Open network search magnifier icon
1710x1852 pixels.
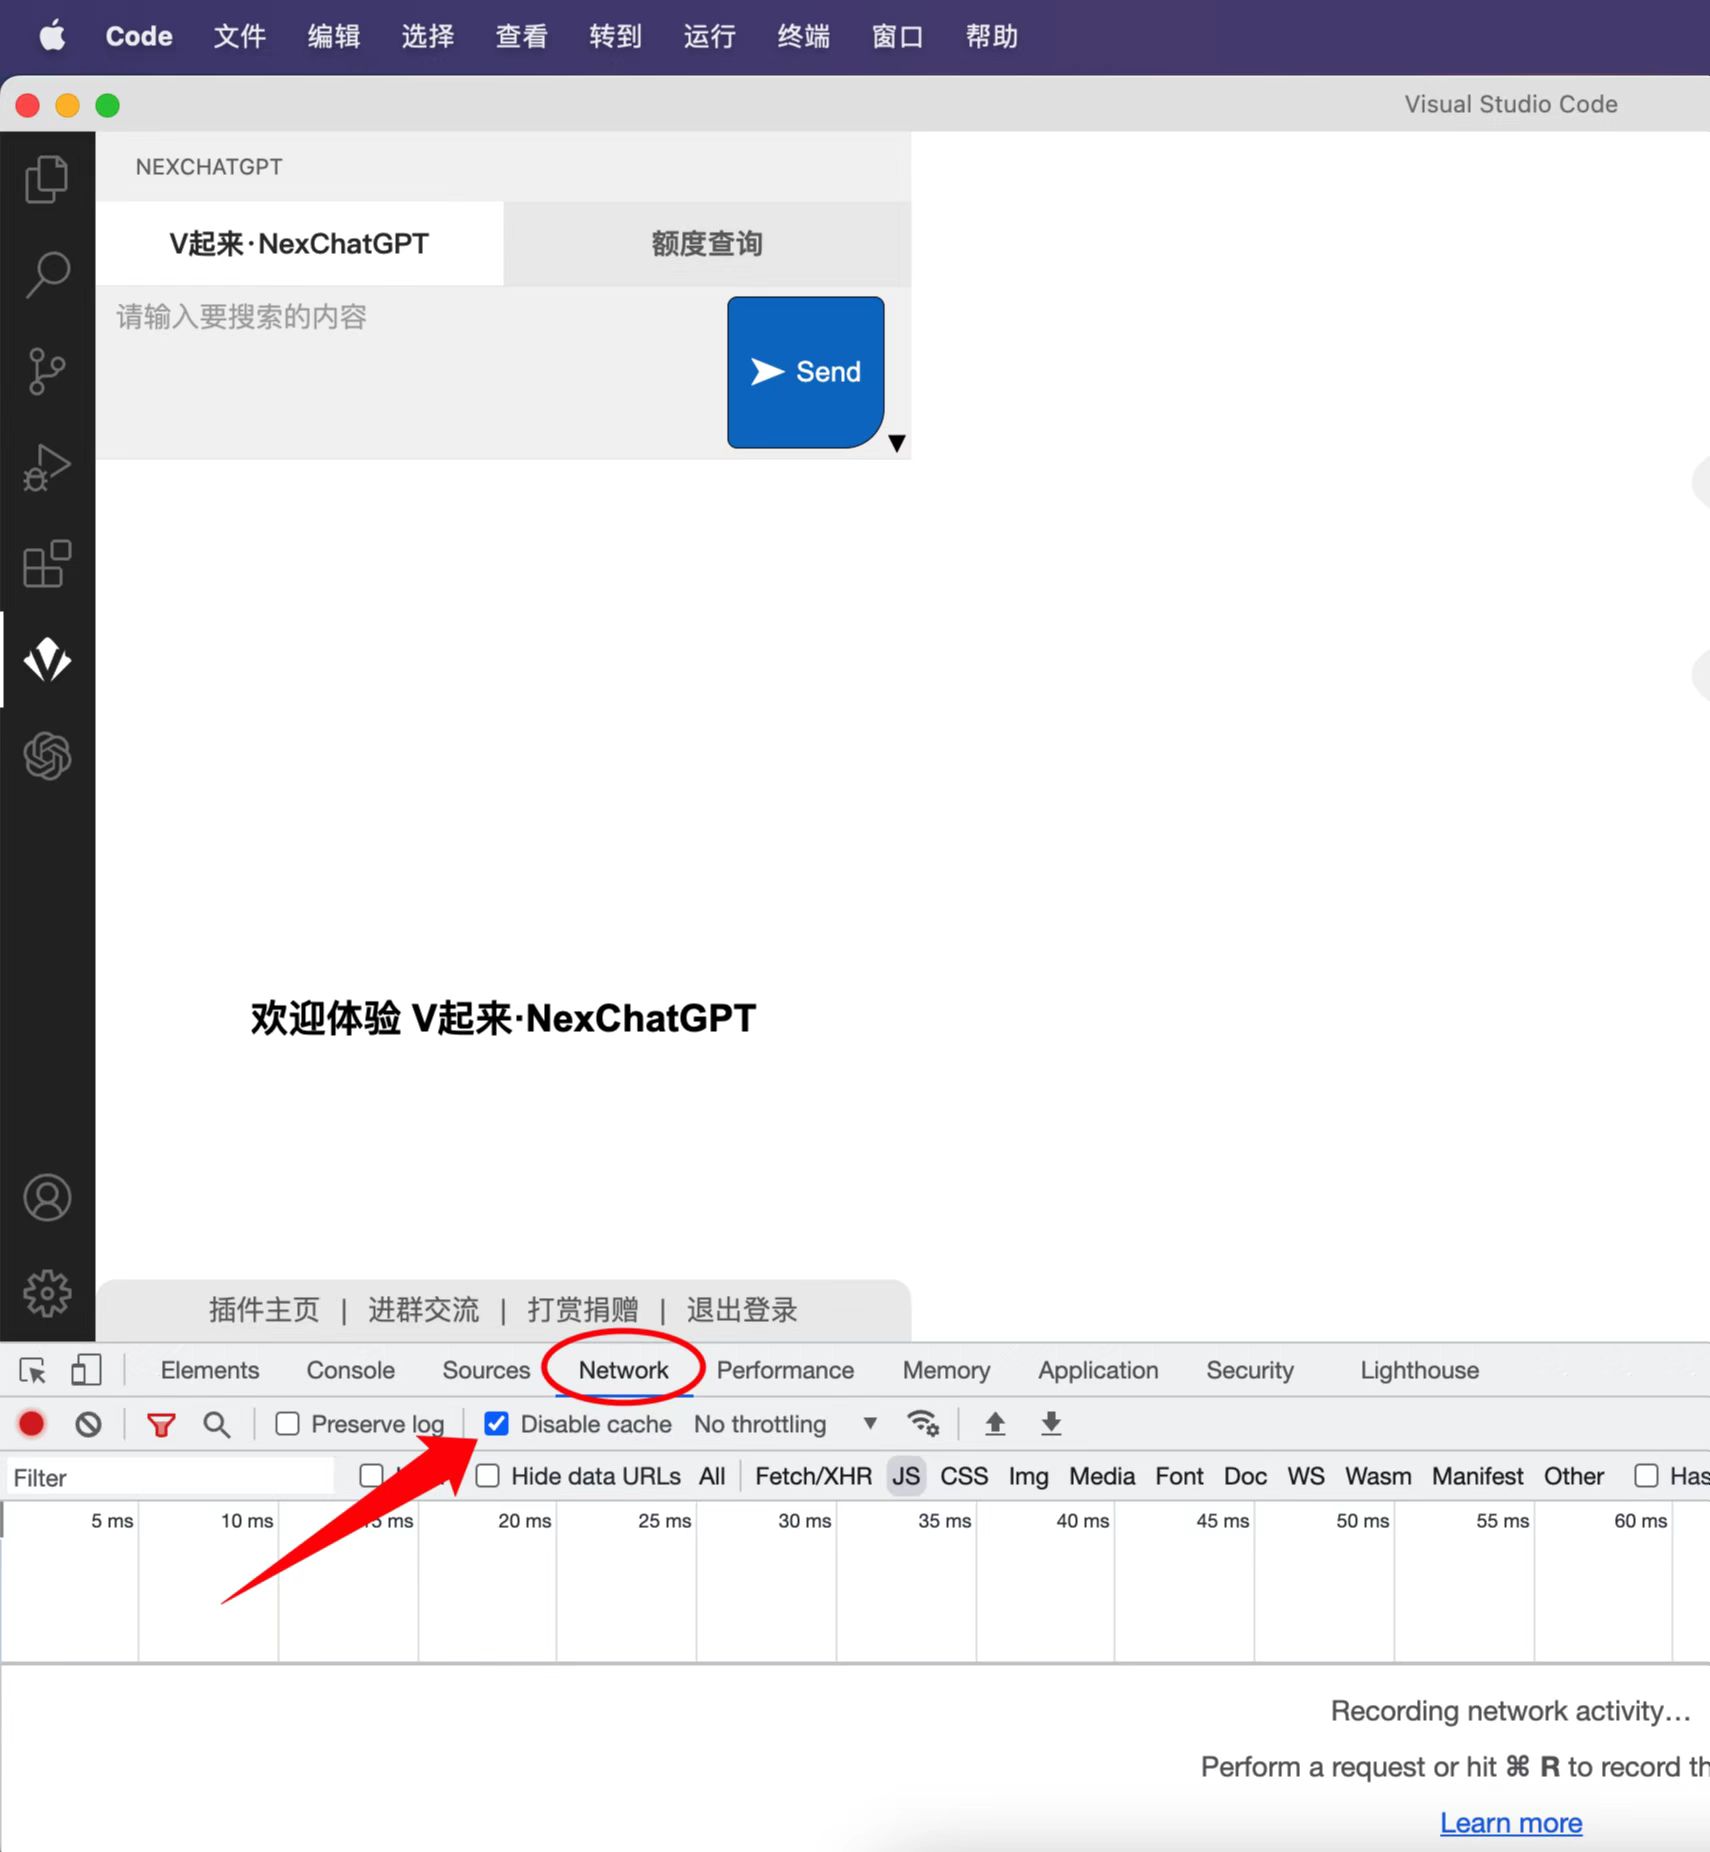click(x=216, y=1424)
